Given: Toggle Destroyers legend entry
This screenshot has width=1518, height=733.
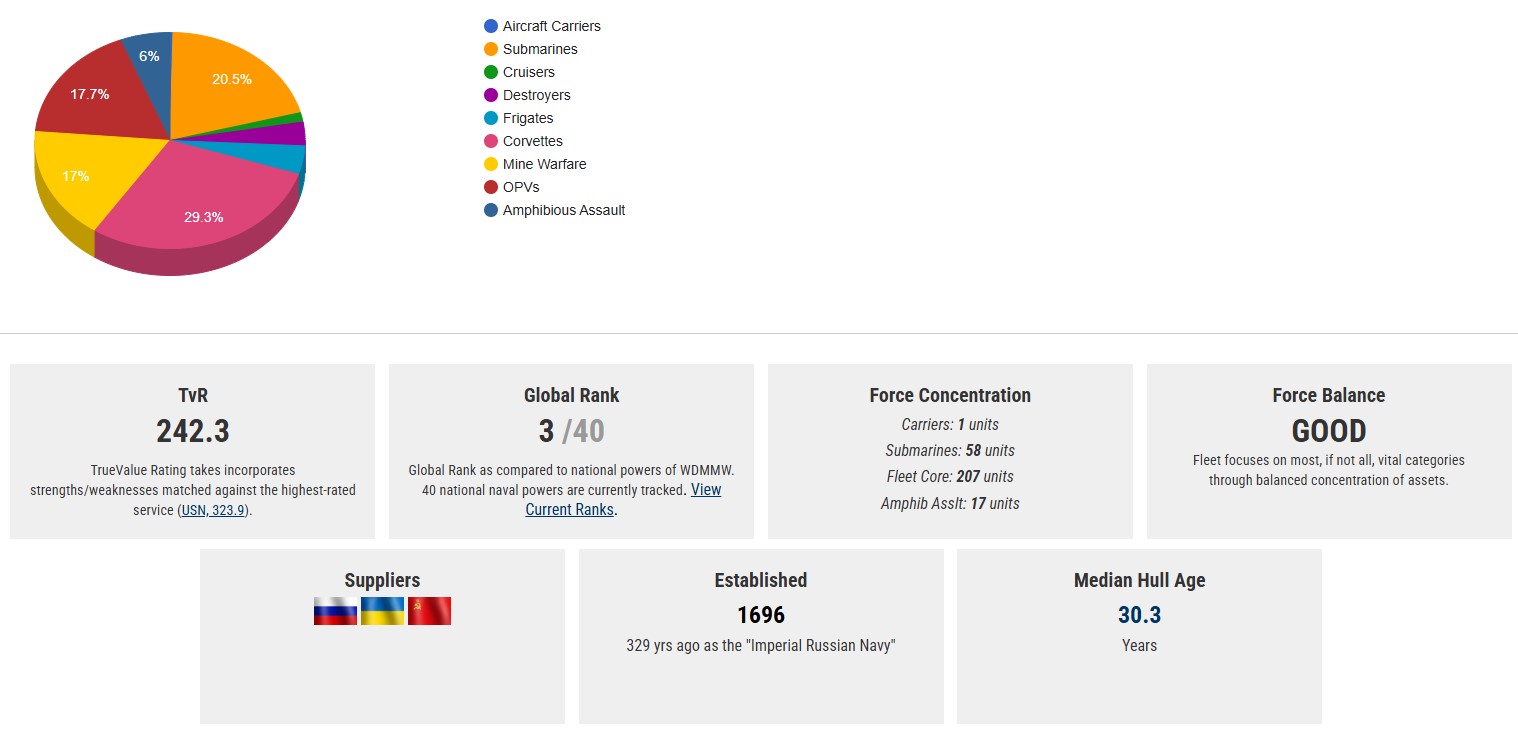Looking at the screenshot, I should click(536, 95).
